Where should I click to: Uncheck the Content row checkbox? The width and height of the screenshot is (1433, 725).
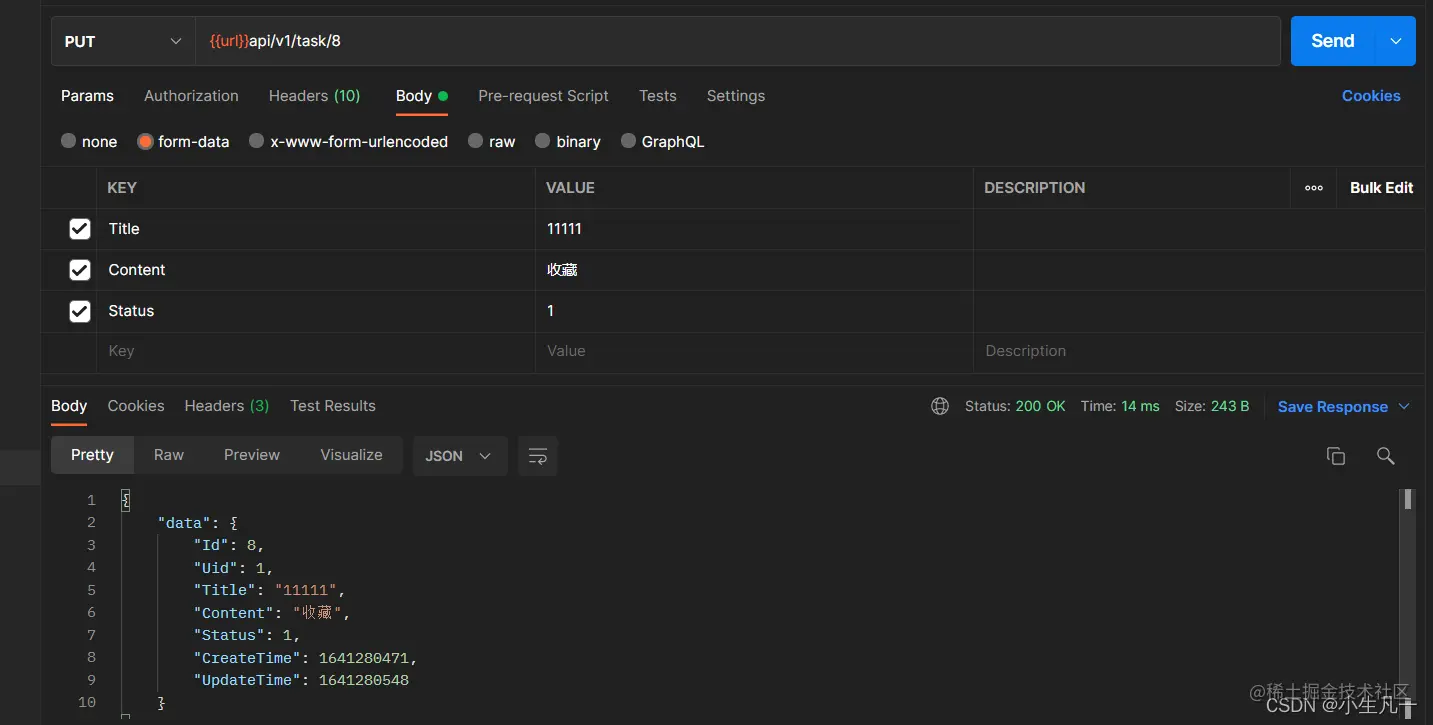80,270
